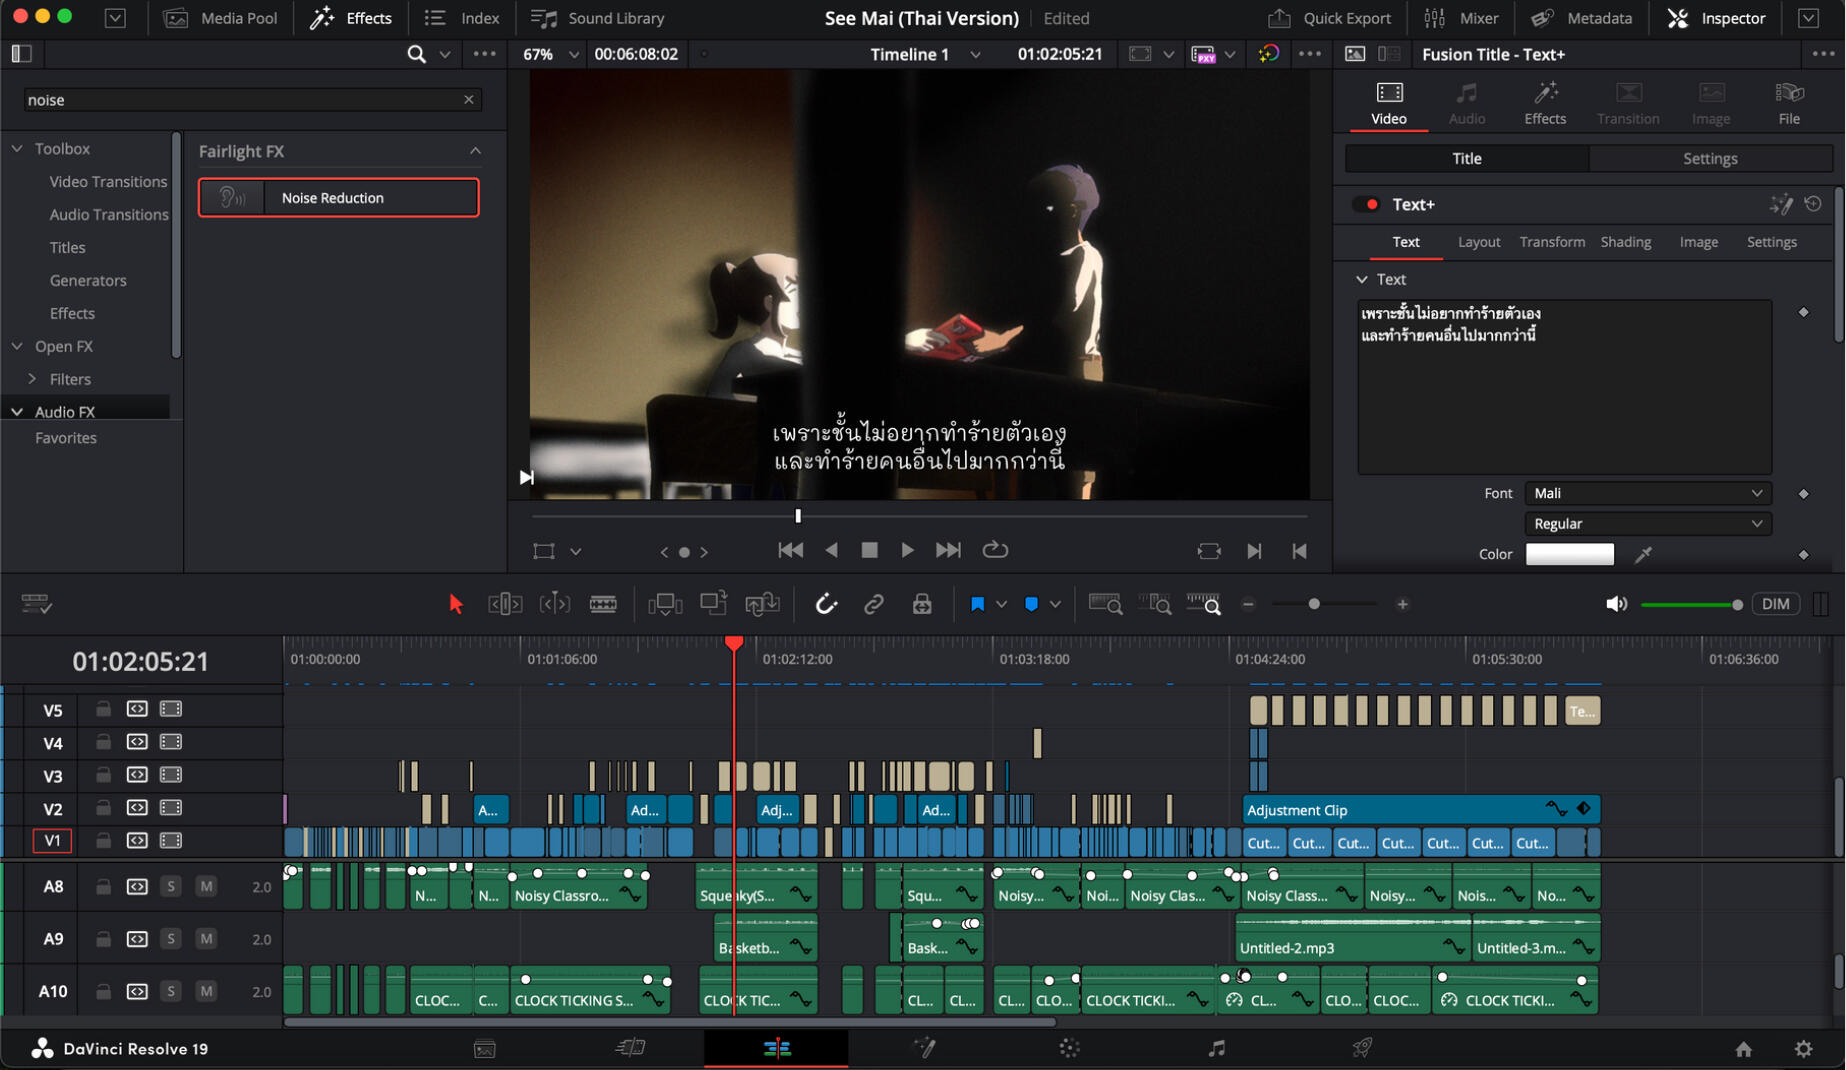Screen dimensions: 1846x1070
Task: Switch to the Layout tab of Text+
Action: [x=1478, y=242]
